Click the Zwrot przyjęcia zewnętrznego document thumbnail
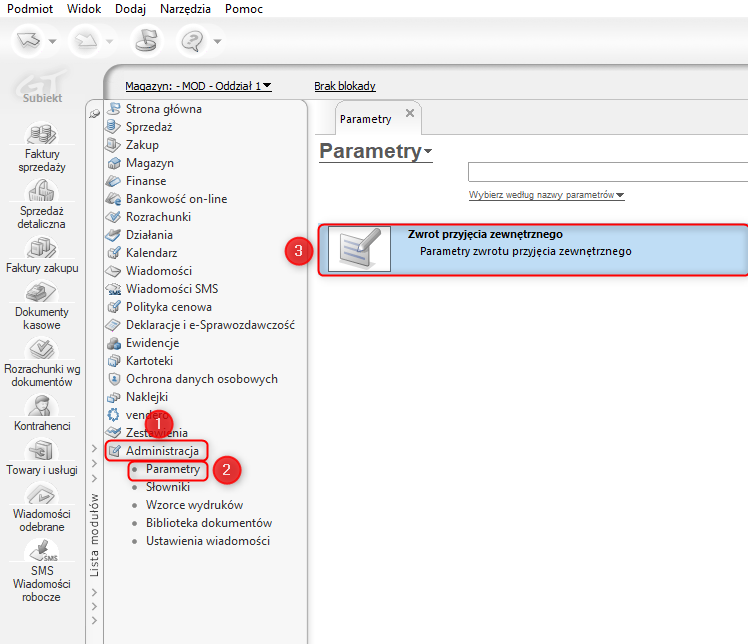The height and width of the screenshot is (644, 748). click(359, 249)
